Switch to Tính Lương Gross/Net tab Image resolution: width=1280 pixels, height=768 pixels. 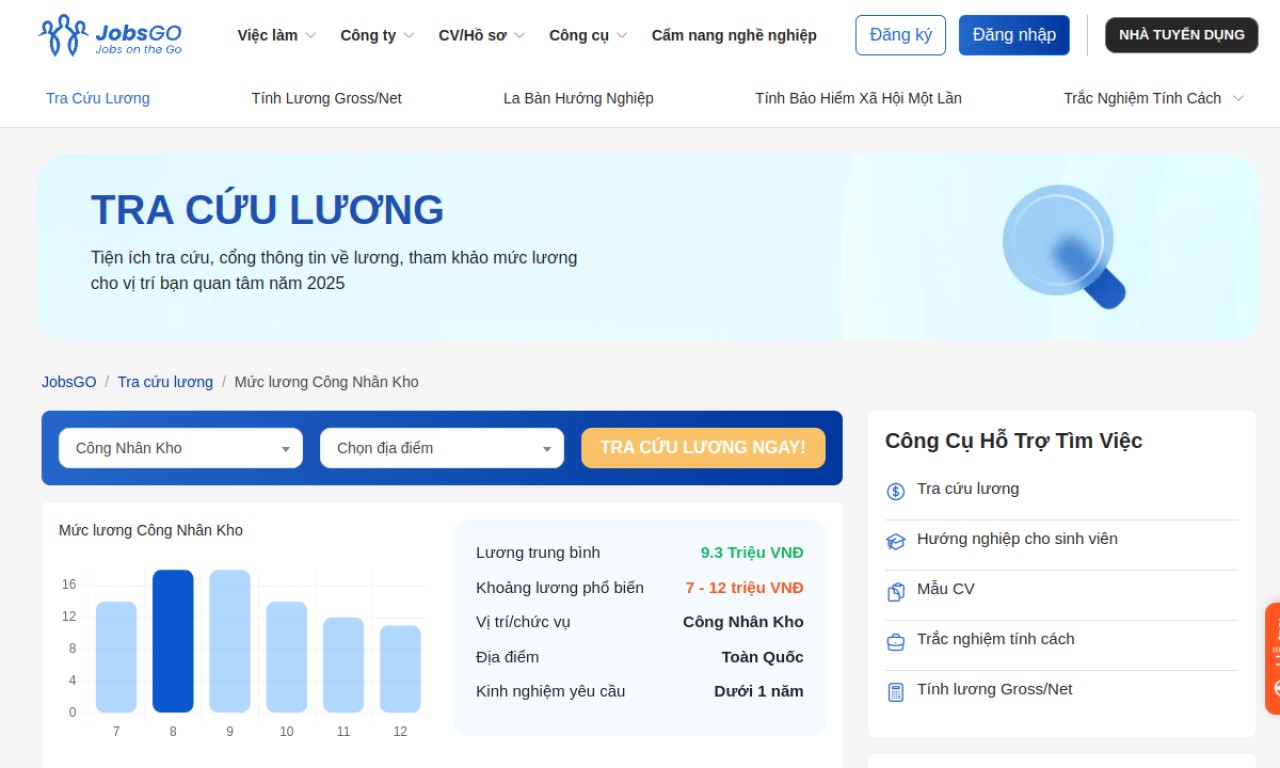coord(326,98)
